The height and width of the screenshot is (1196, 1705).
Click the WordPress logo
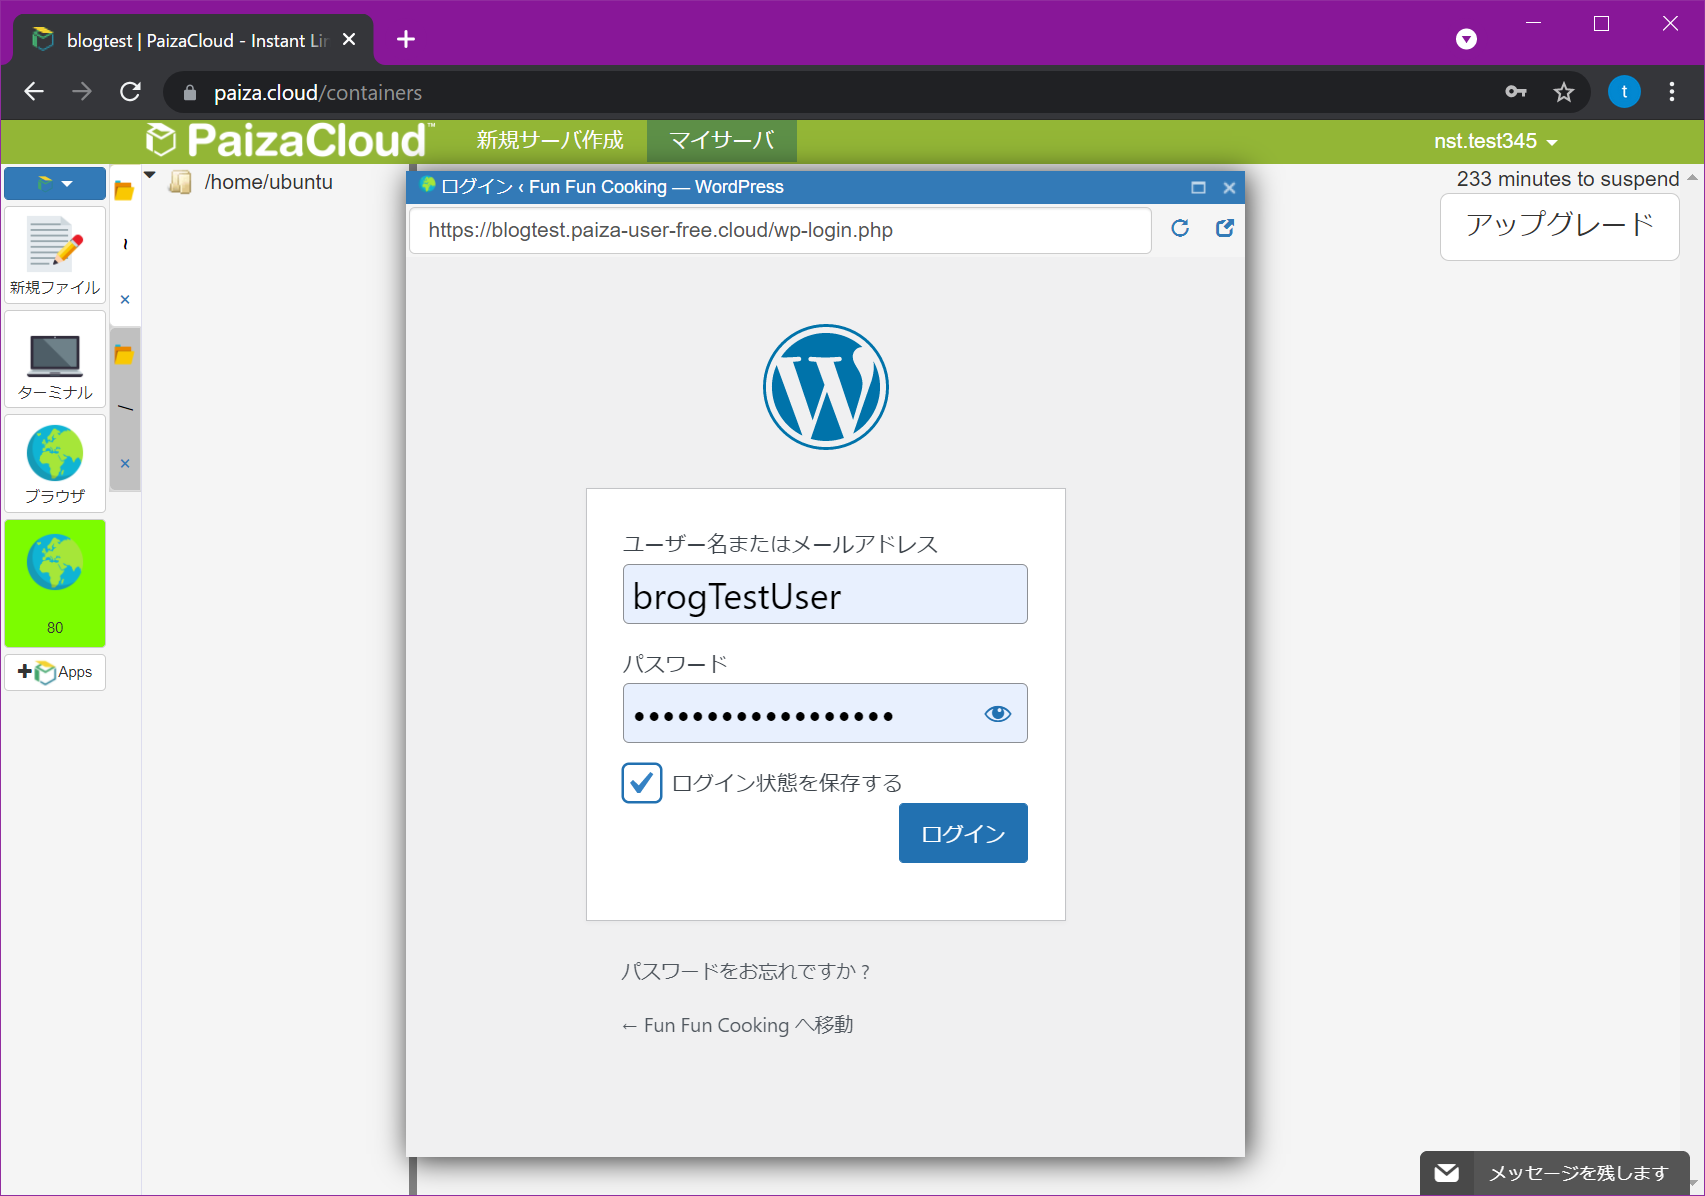[x=826, y=387]
